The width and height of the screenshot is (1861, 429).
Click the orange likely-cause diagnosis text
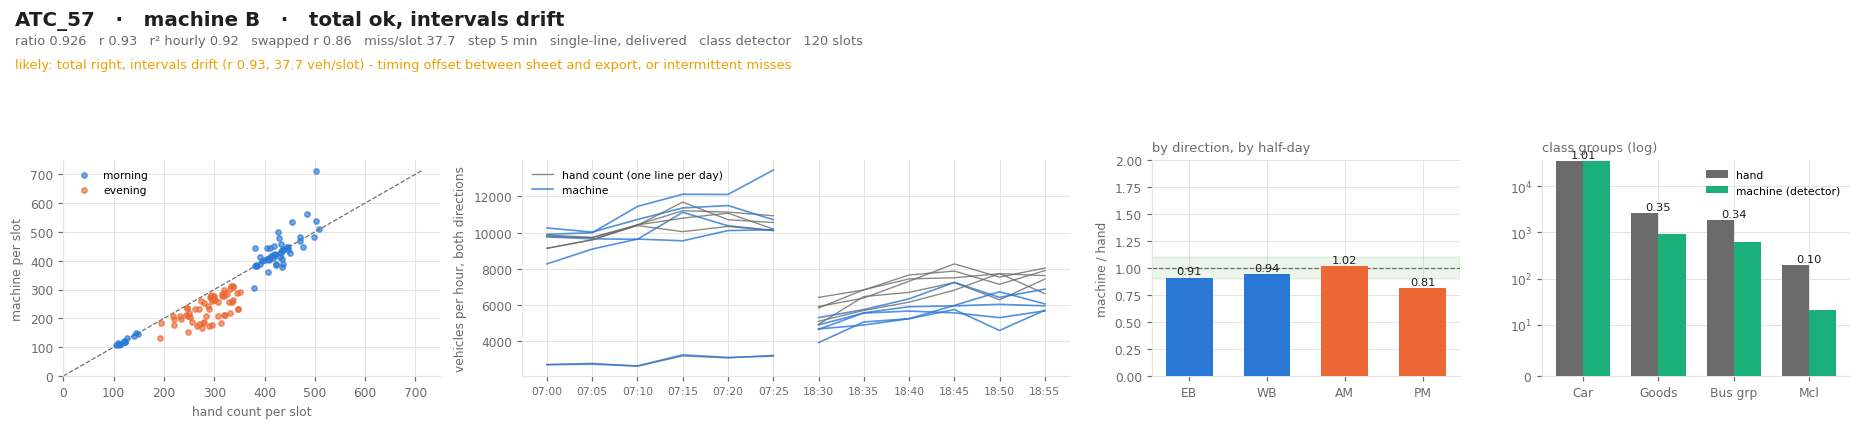(403, 65)
